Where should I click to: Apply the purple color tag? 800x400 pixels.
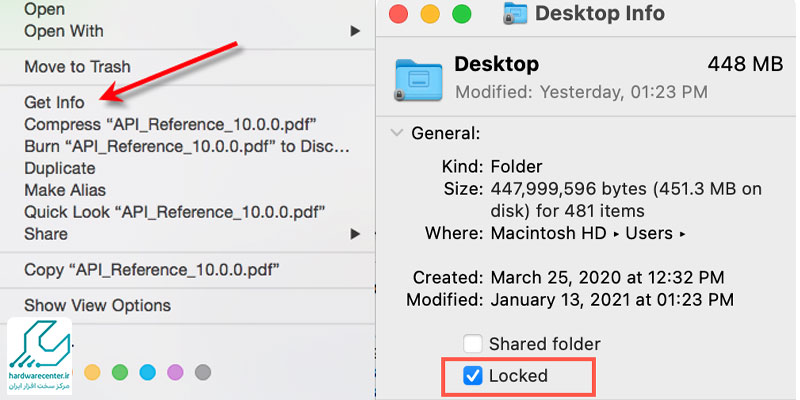click(x=176, y=372)
